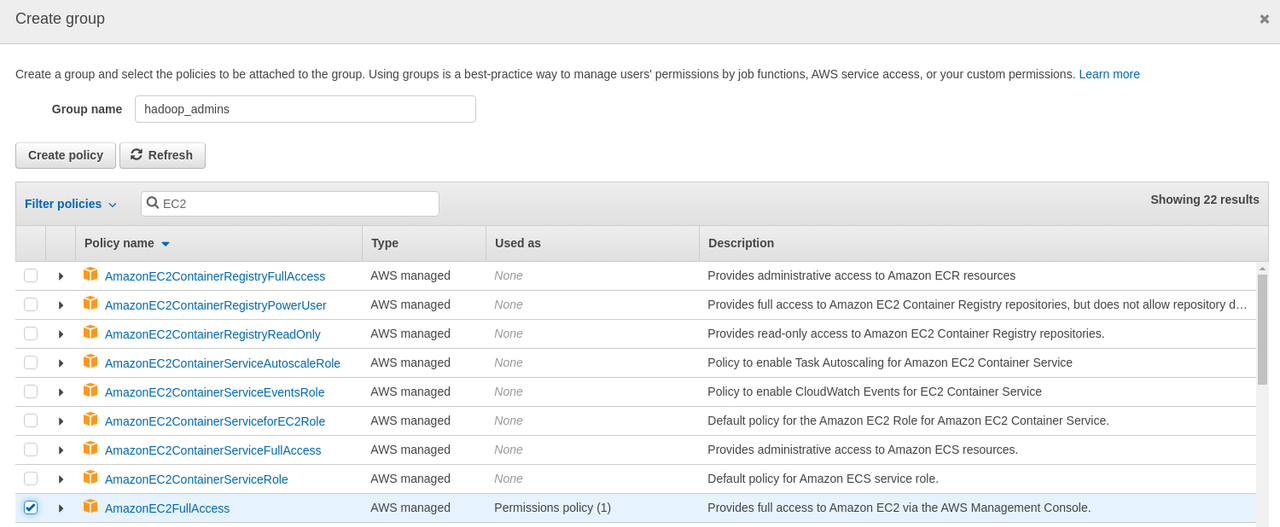
Task: Click the AmazonEC2ContainerRegistryReadOnly policy box icon
Action: pos(90,332)
